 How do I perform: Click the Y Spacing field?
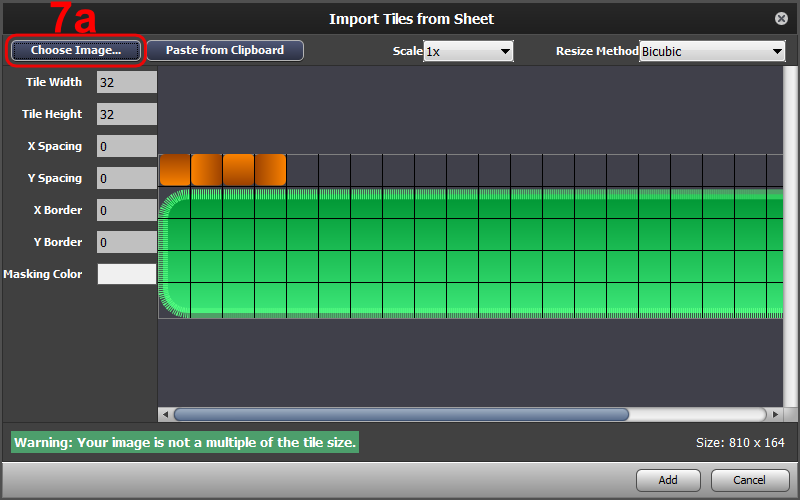(x=127, y=178)
